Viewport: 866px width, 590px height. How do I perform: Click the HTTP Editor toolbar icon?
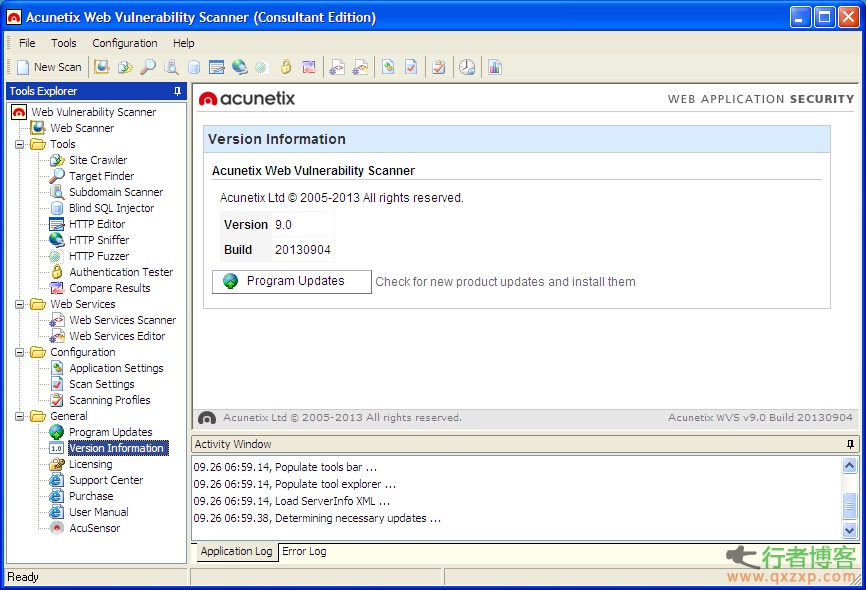coord(216,67)
